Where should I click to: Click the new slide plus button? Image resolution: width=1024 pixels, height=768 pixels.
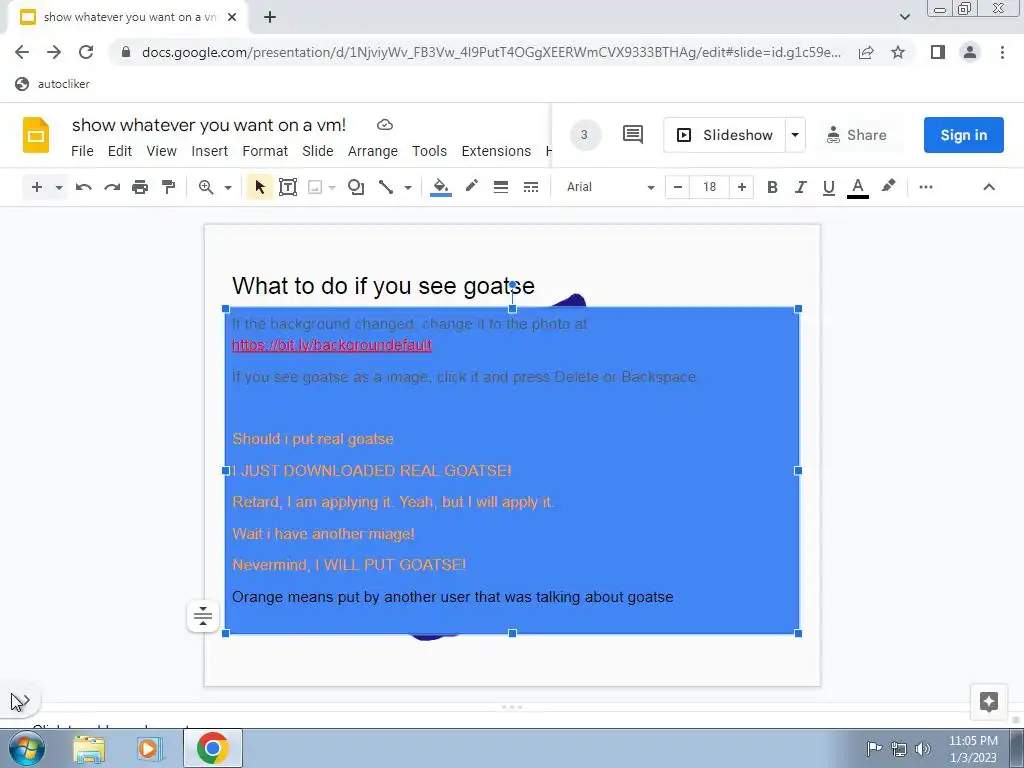37,187
